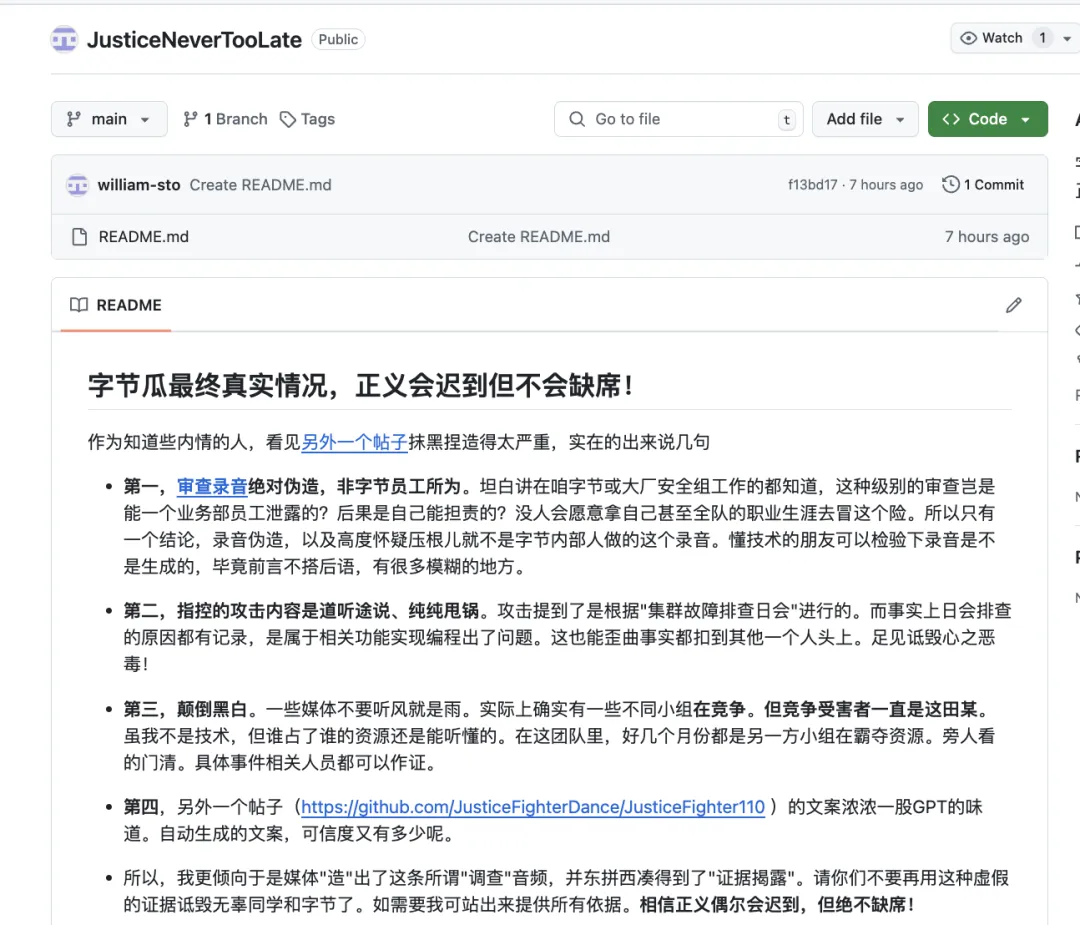This screenshot has width=1080, height=925.
Task: Click the pencil edit README icon
Action: point(1013,305)
